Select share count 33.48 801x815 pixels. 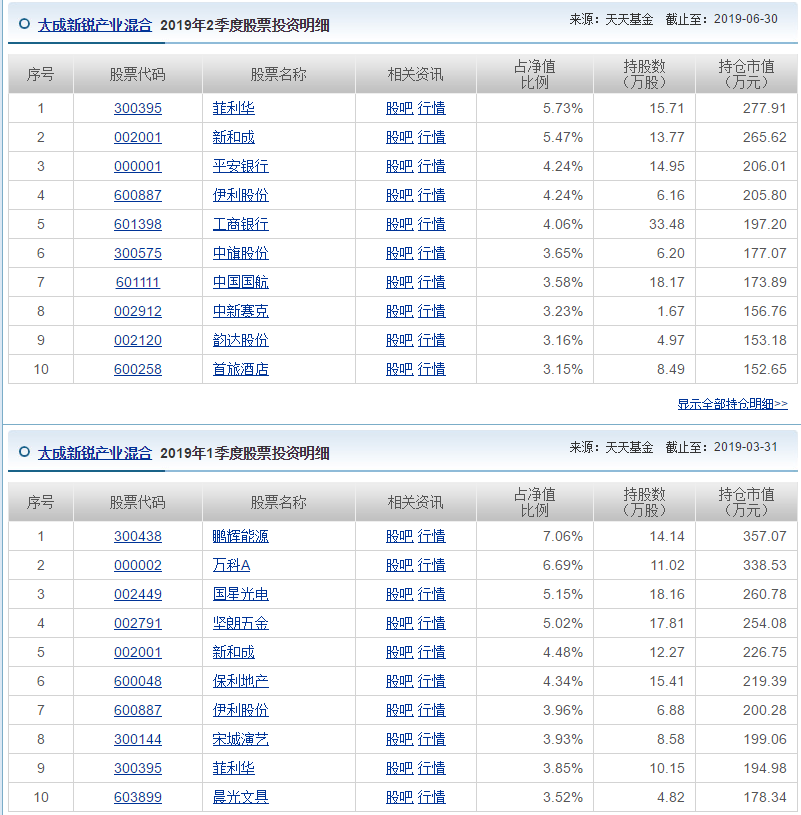666,225
